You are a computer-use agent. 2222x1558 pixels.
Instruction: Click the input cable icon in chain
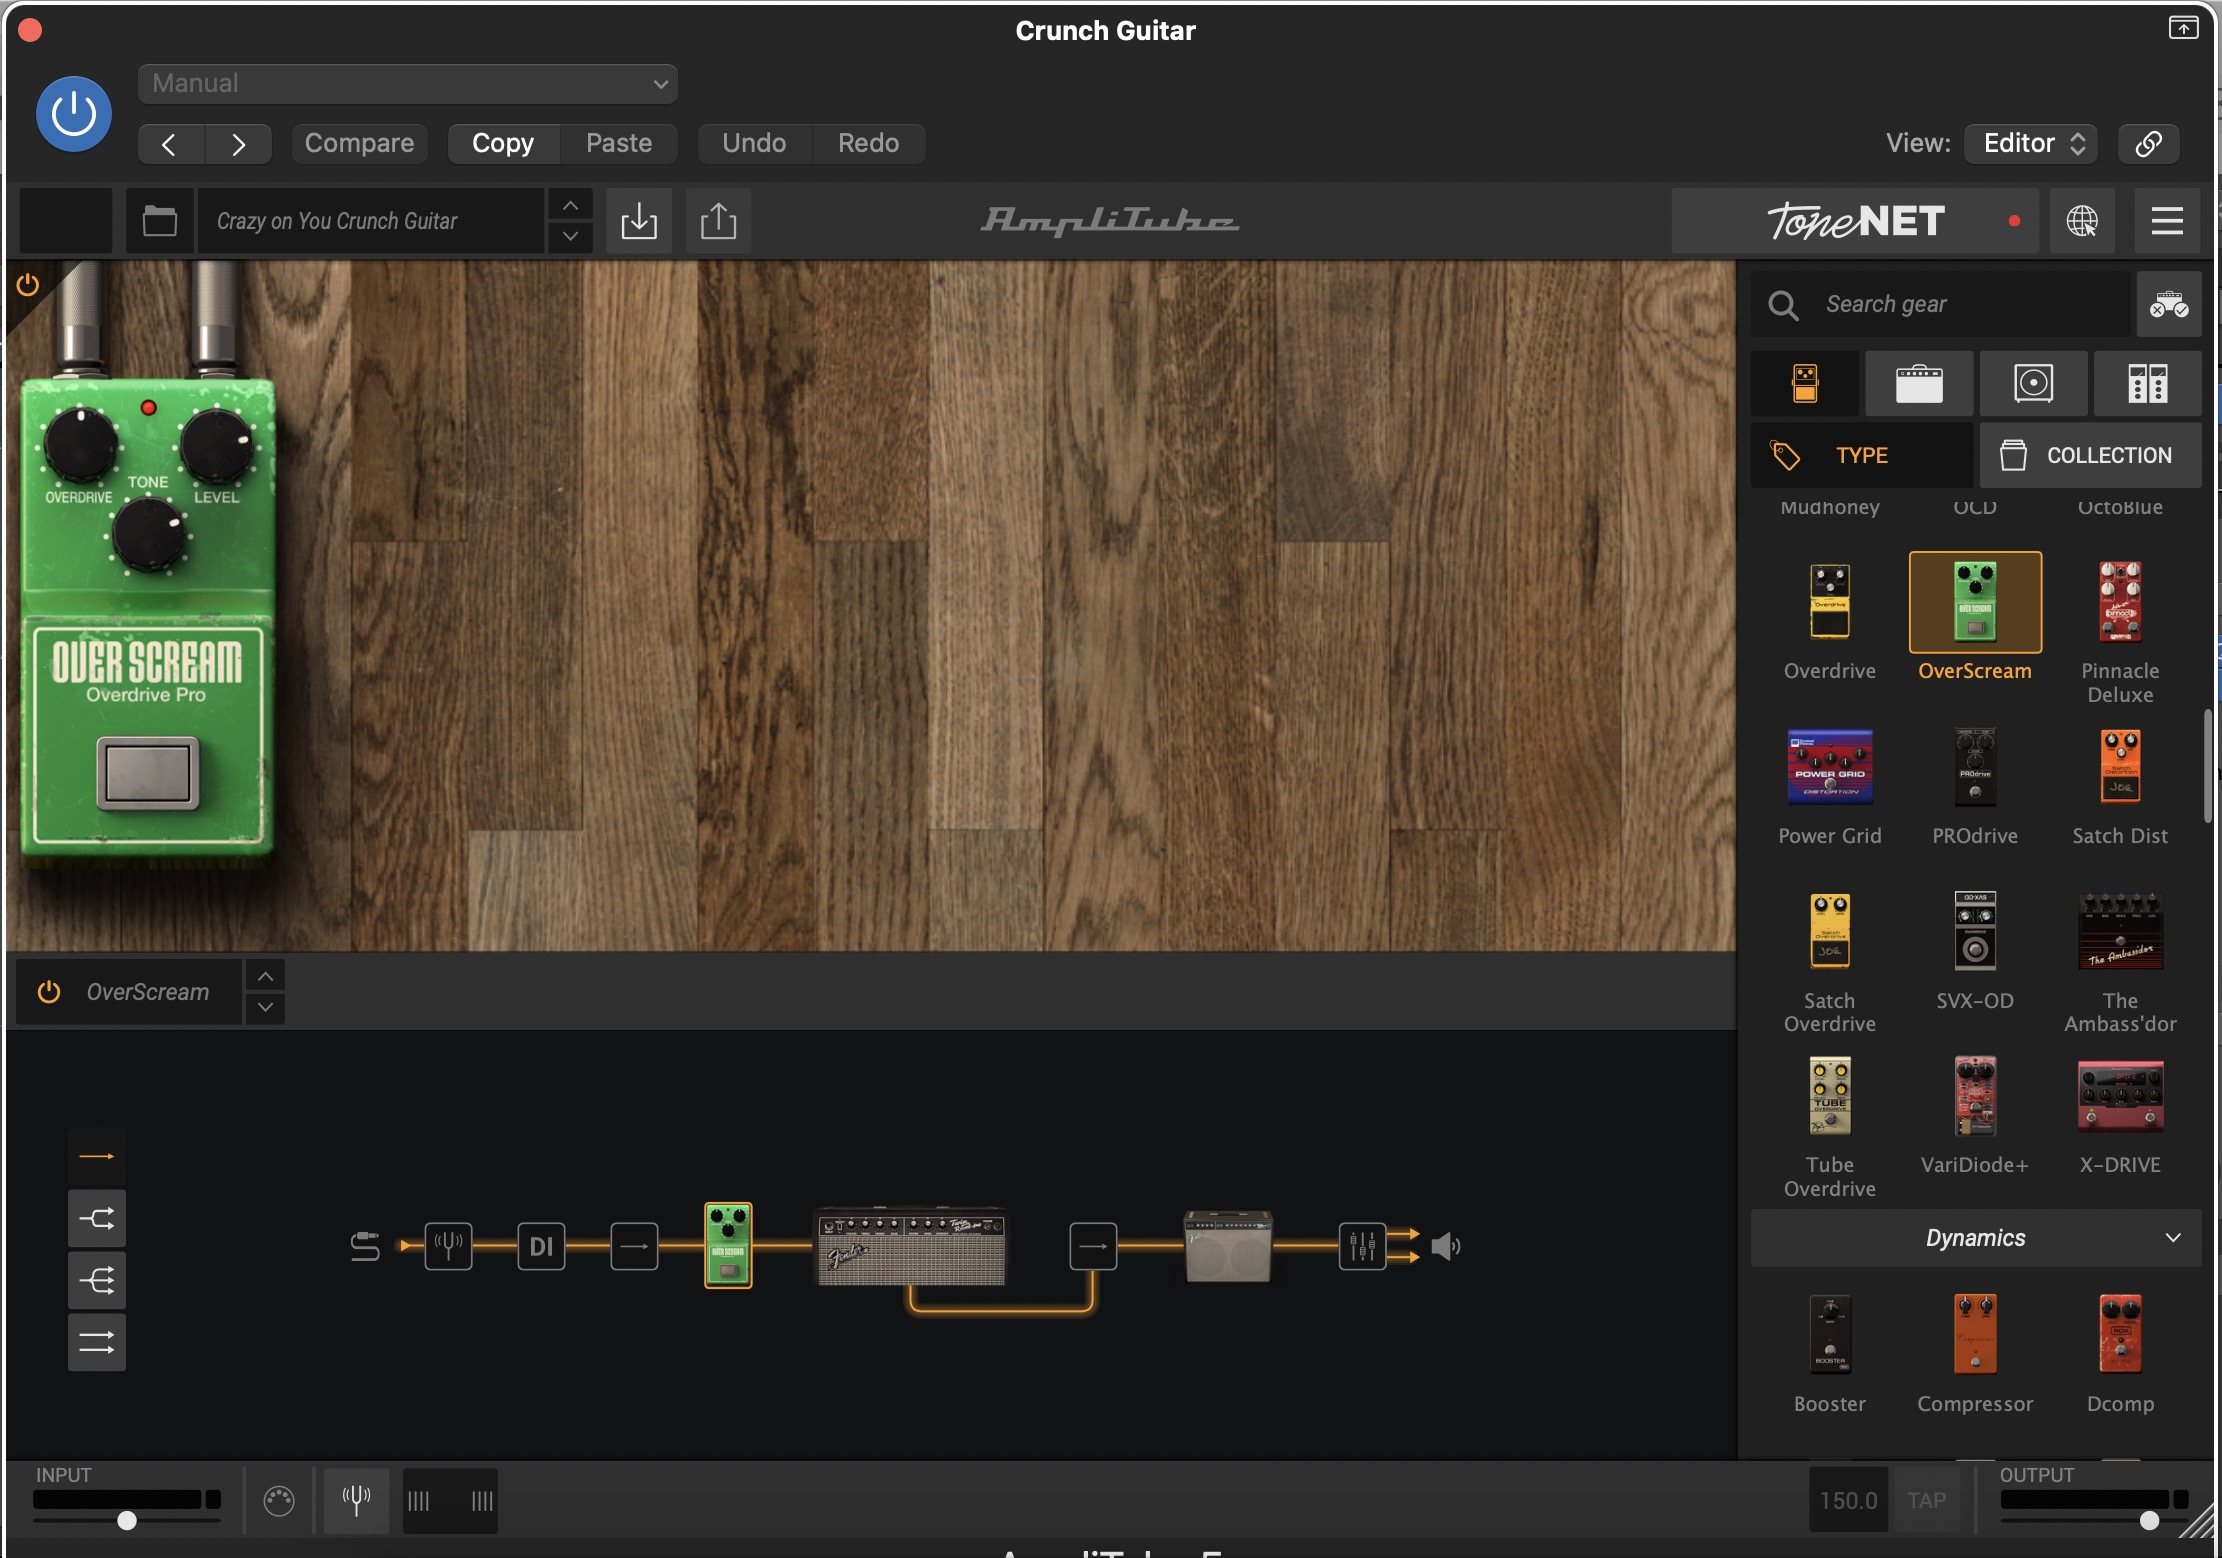(x=365, y=1246)
